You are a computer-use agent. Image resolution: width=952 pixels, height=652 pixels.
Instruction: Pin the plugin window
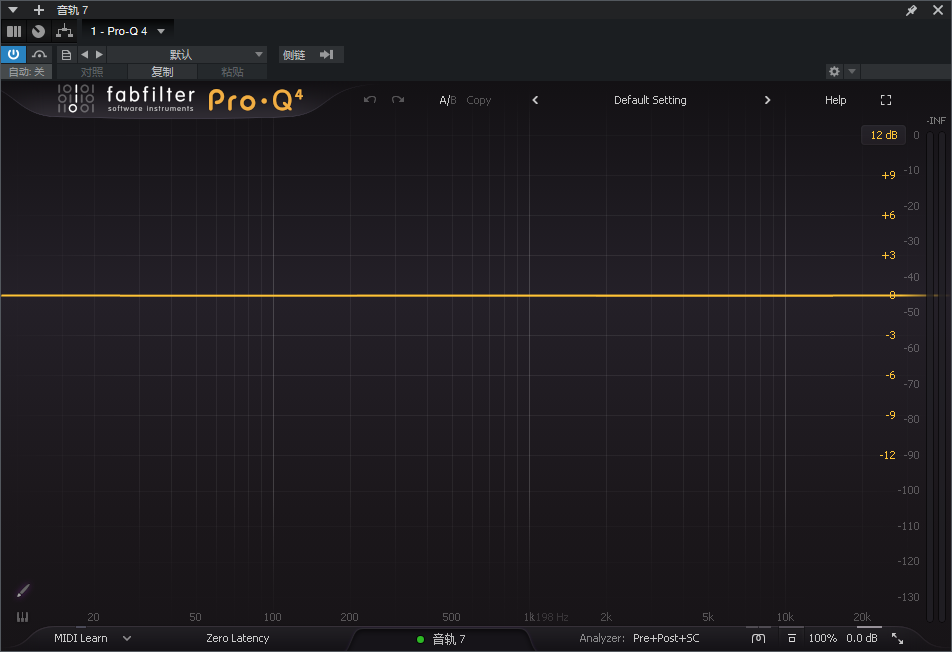(x=911, y=10)
